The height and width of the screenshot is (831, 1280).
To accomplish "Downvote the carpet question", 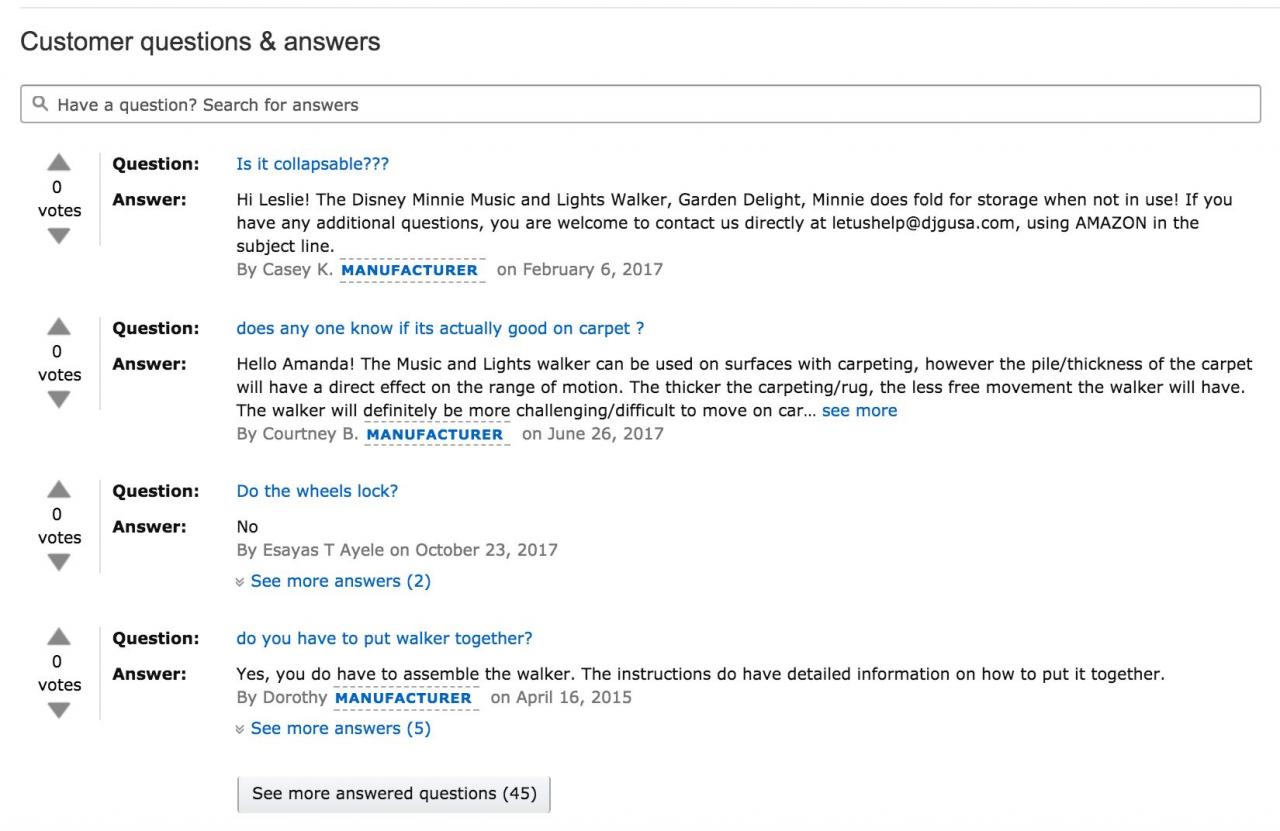I will [59, 400].
